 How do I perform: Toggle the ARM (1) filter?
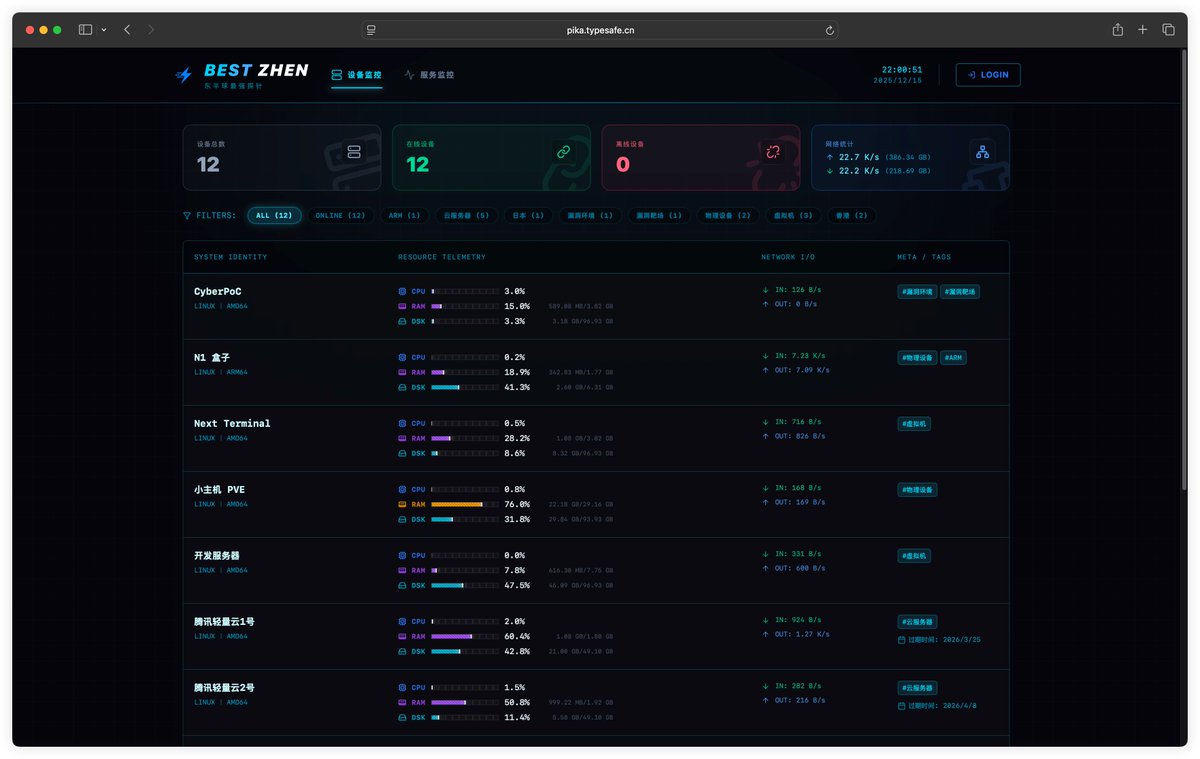point(405,215)
